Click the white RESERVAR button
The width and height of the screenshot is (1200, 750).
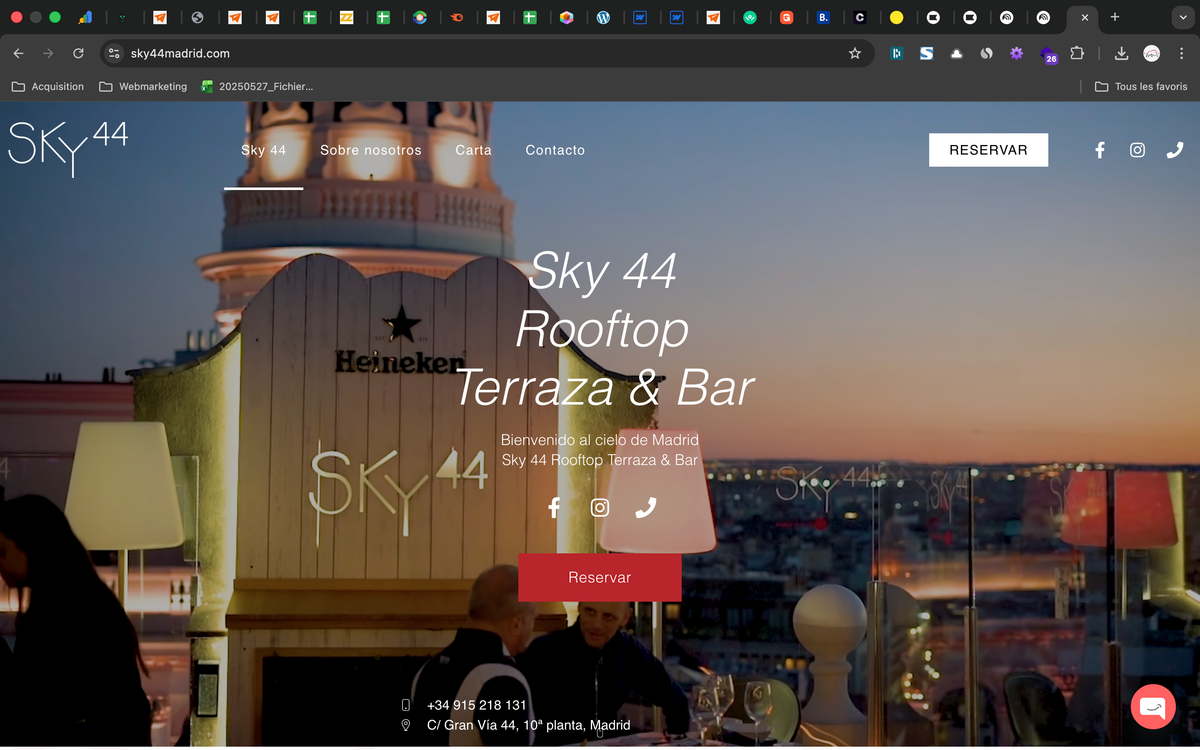coord(988,150)
